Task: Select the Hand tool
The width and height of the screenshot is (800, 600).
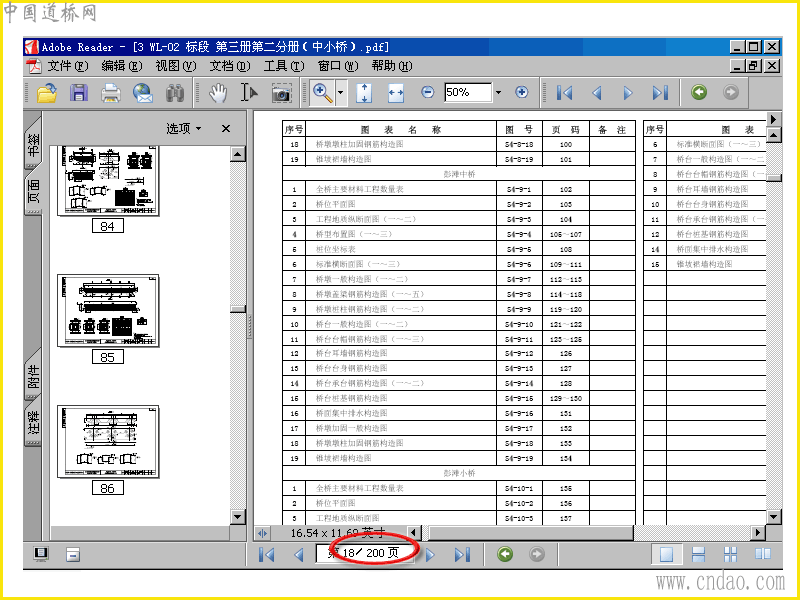Action: pos(218,93)
